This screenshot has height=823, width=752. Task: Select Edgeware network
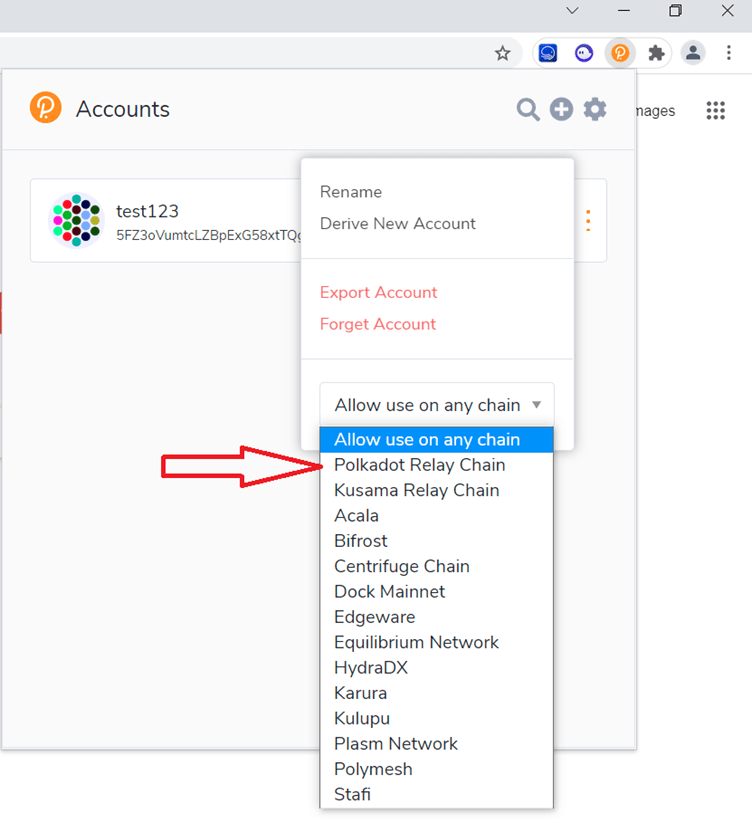pos(437,617)
